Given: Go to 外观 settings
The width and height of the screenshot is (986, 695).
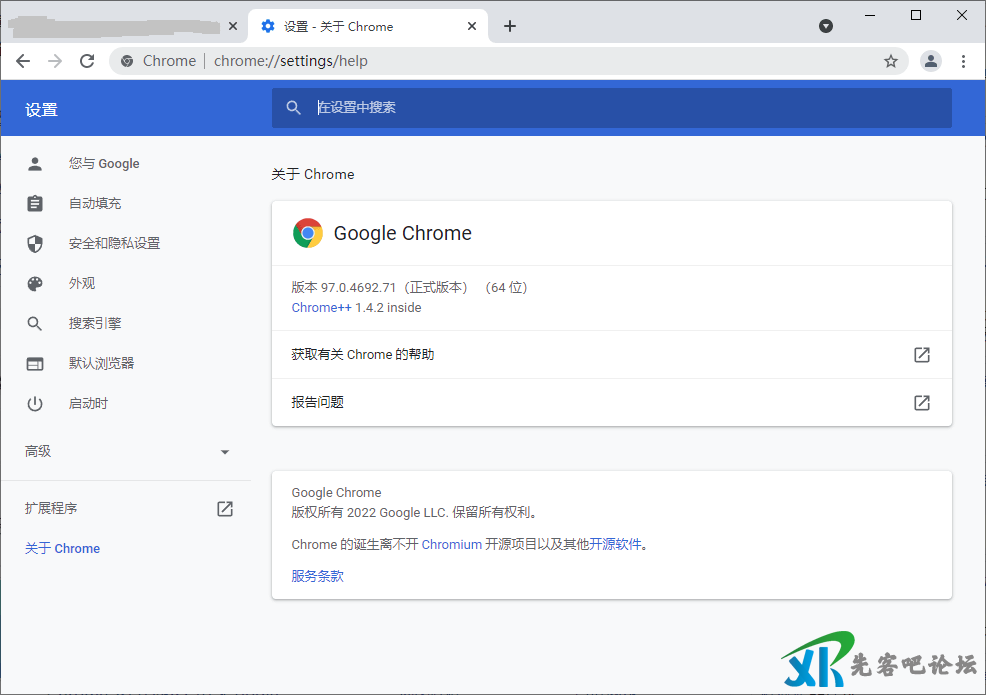Looking at the screenshot, I should (x=82, y=284).
